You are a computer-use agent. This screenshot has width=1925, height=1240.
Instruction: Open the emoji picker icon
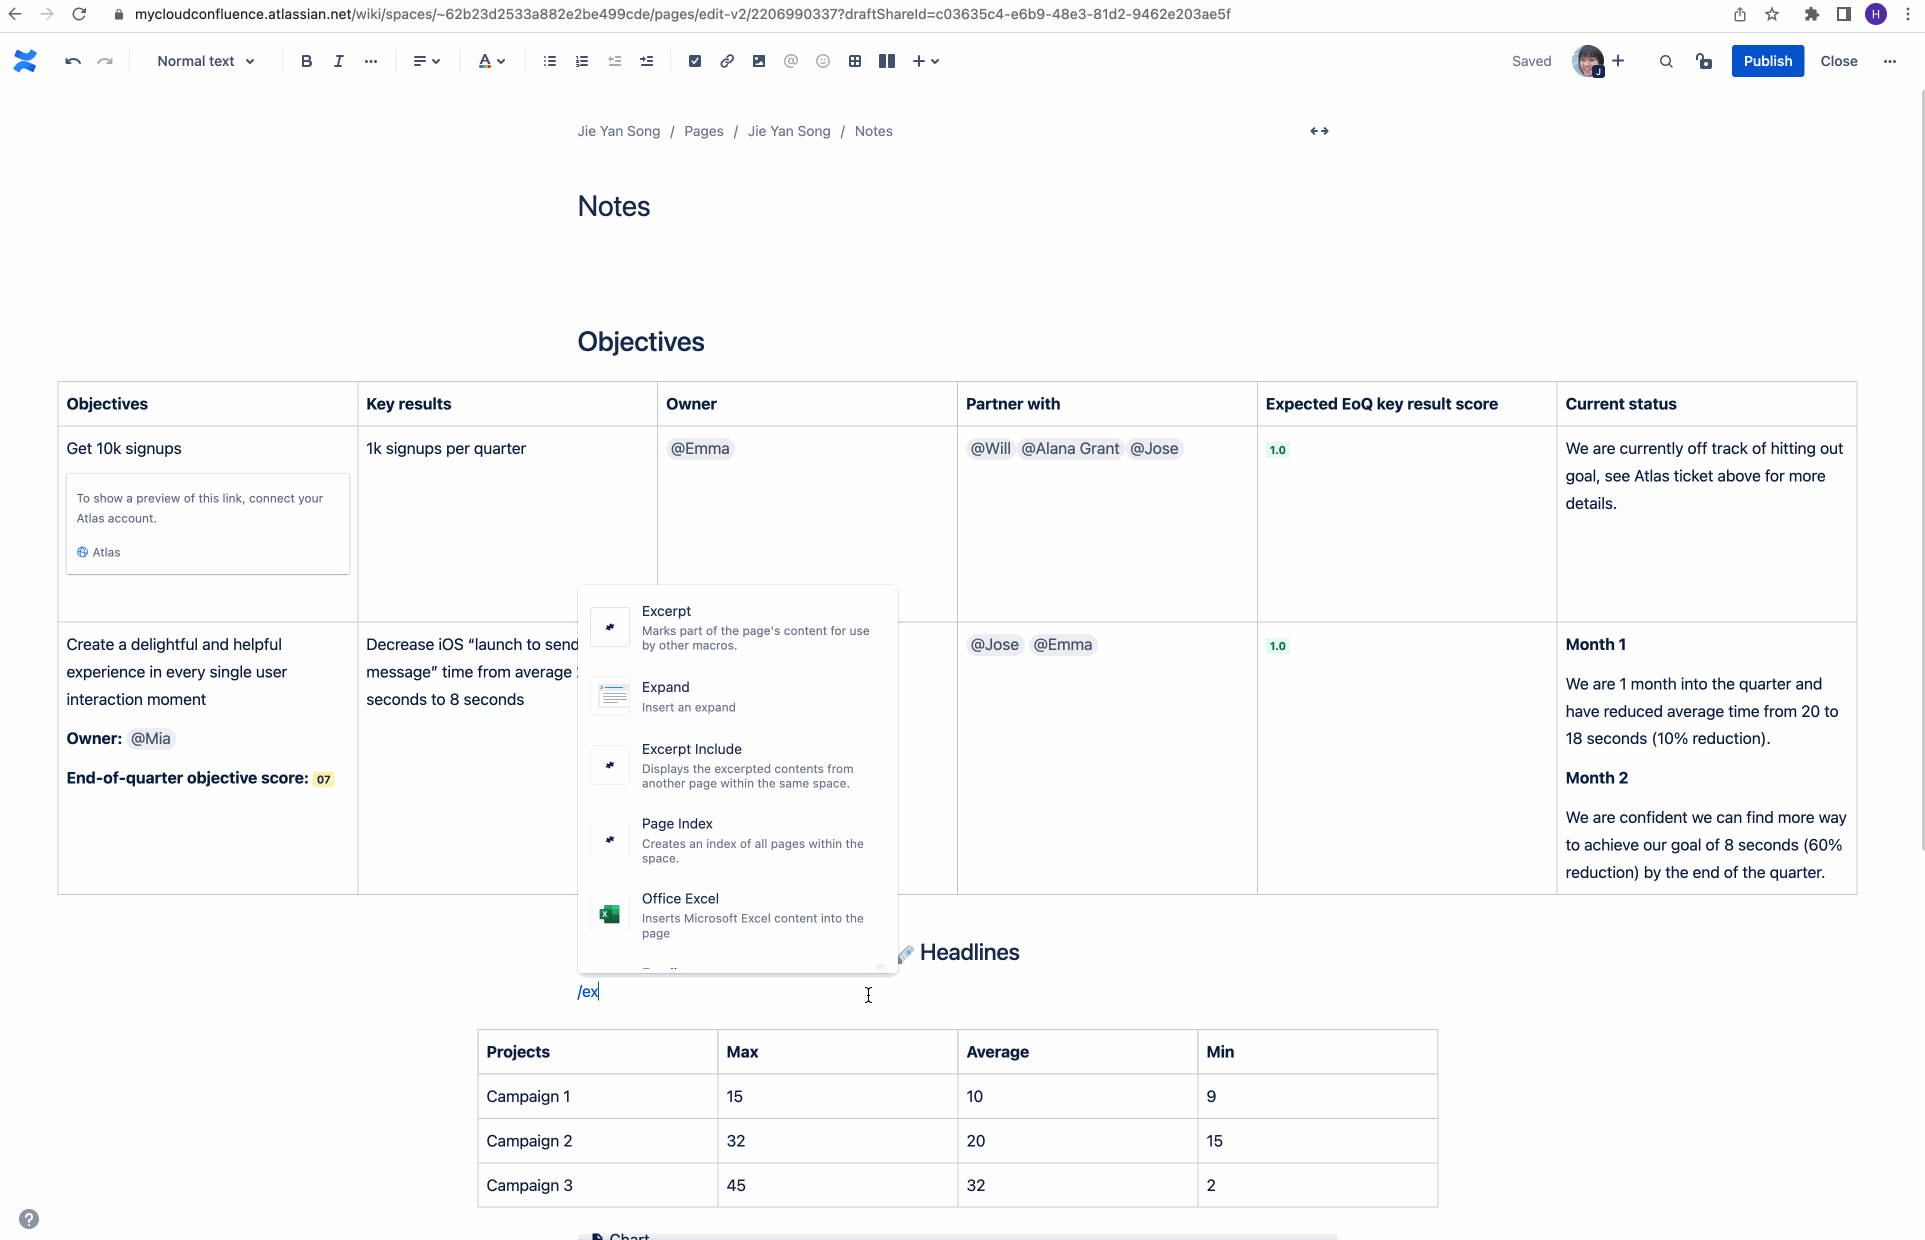pyautogui.click(x=823, y=61)
